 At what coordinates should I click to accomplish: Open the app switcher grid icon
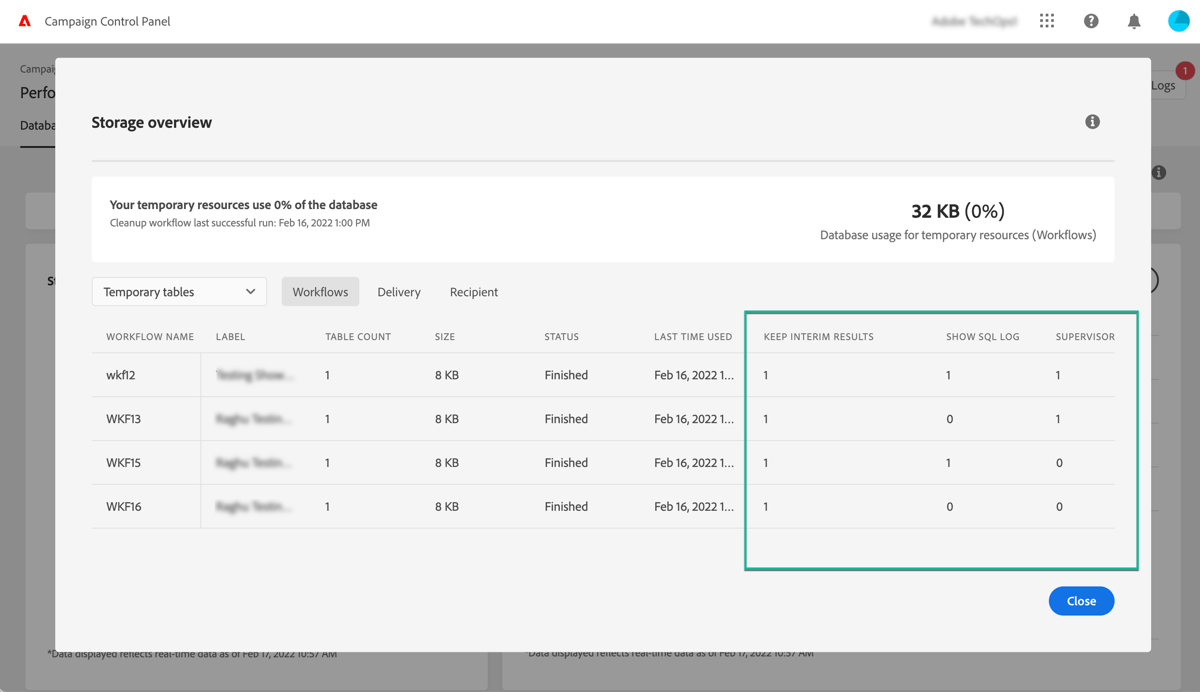point(1046,20)
